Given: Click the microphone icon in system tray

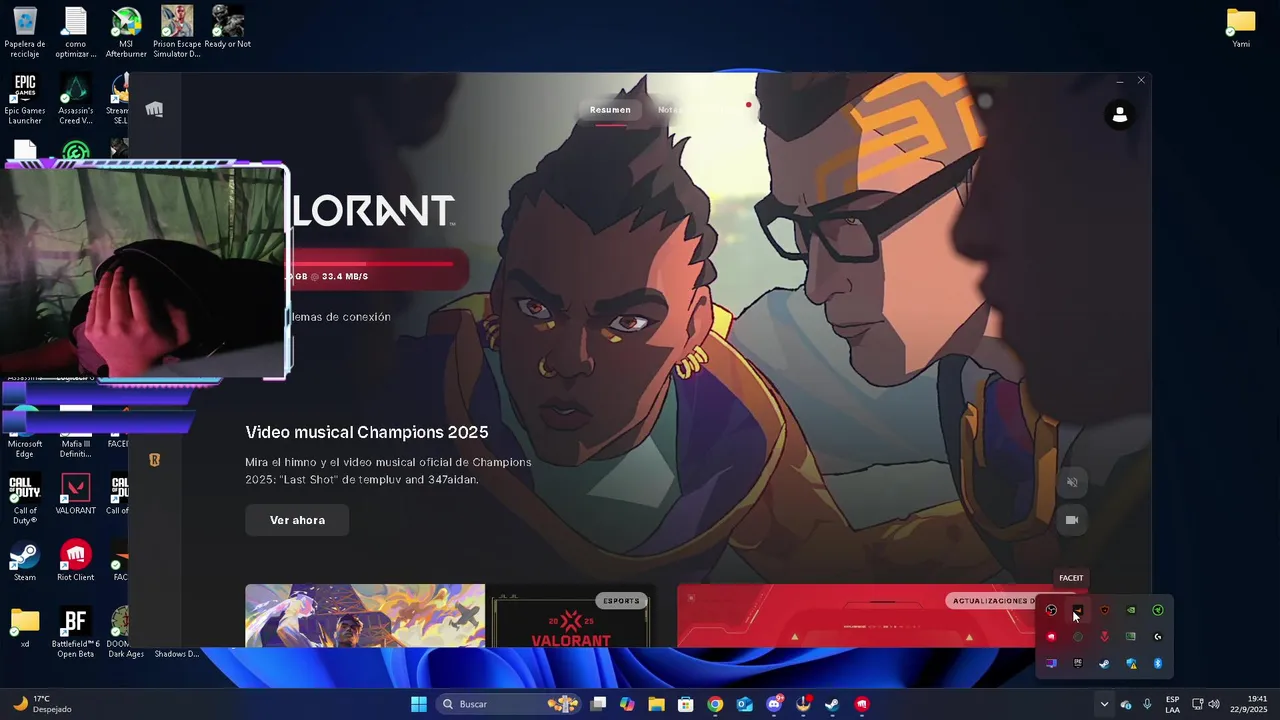Looking at the screenshot, I should (x=1147, y=704).
